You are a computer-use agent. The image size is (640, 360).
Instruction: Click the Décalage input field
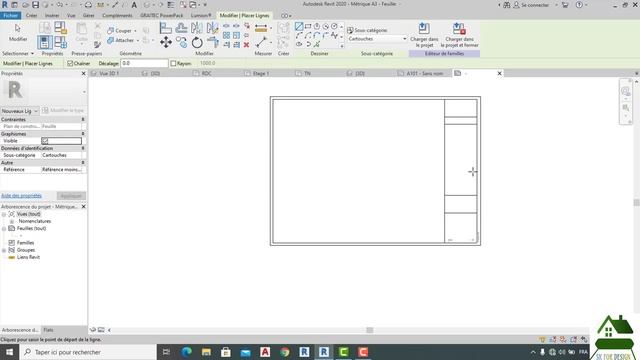pos(144,63)
